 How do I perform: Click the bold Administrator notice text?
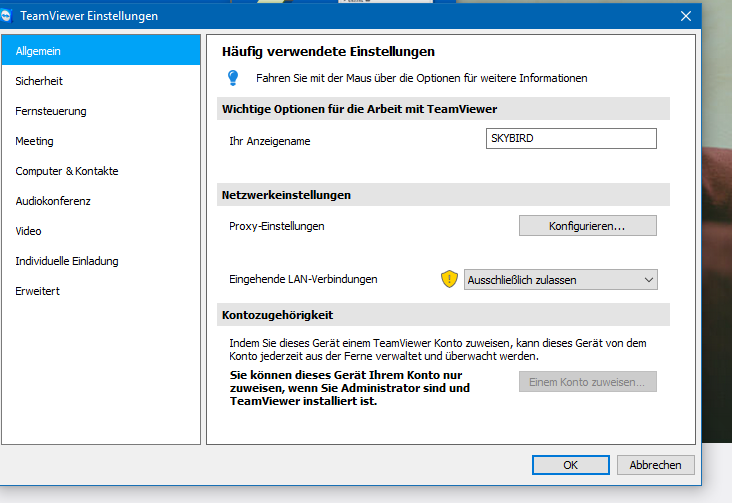pos(350,388)
